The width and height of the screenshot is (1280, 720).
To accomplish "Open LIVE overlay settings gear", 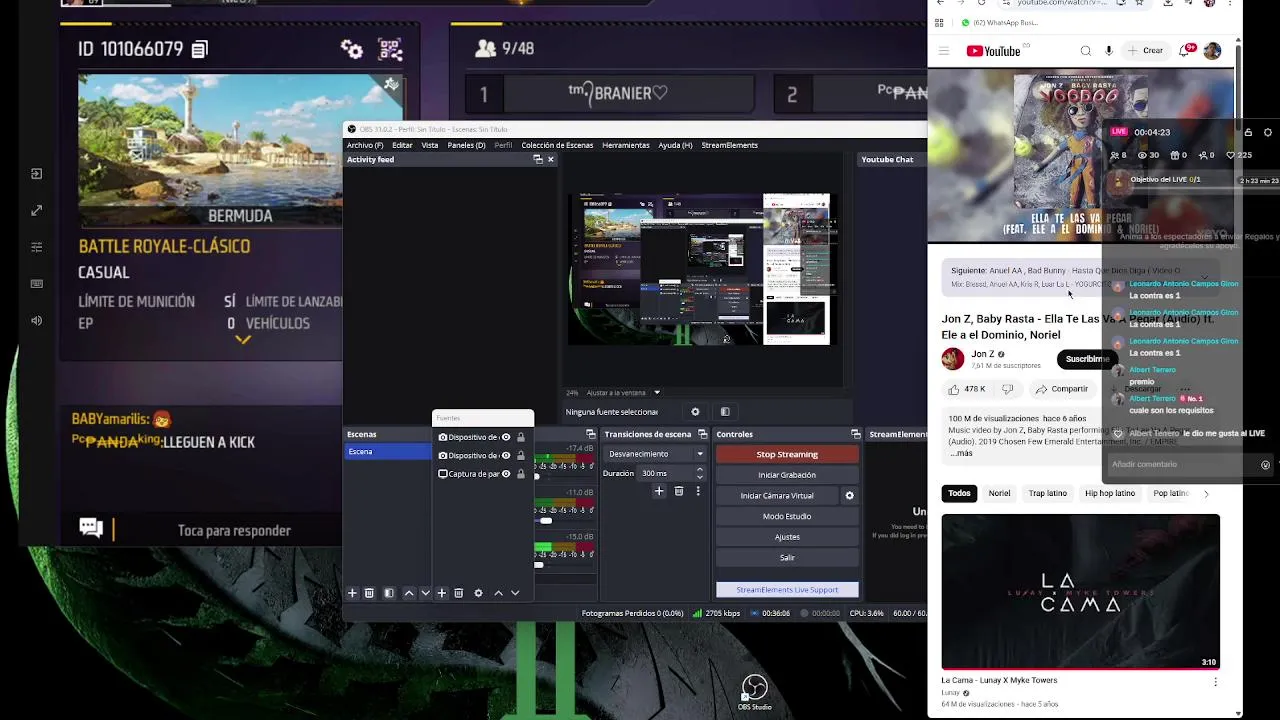I will coord(1268,132).
